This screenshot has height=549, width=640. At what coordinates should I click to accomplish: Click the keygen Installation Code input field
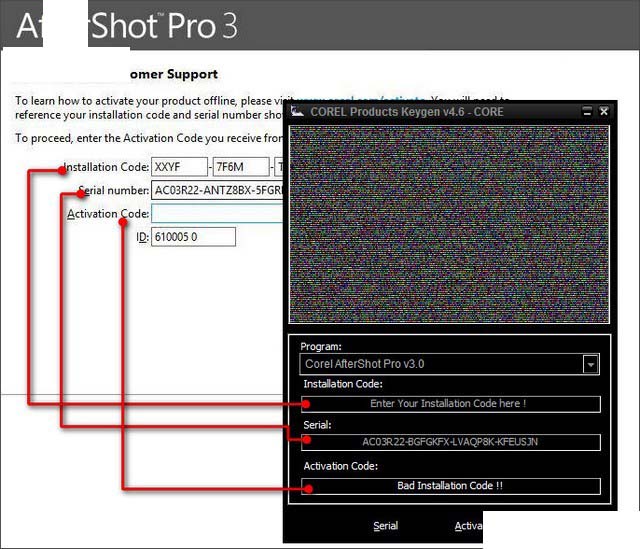pyautogui.click(x=451, y=404)
